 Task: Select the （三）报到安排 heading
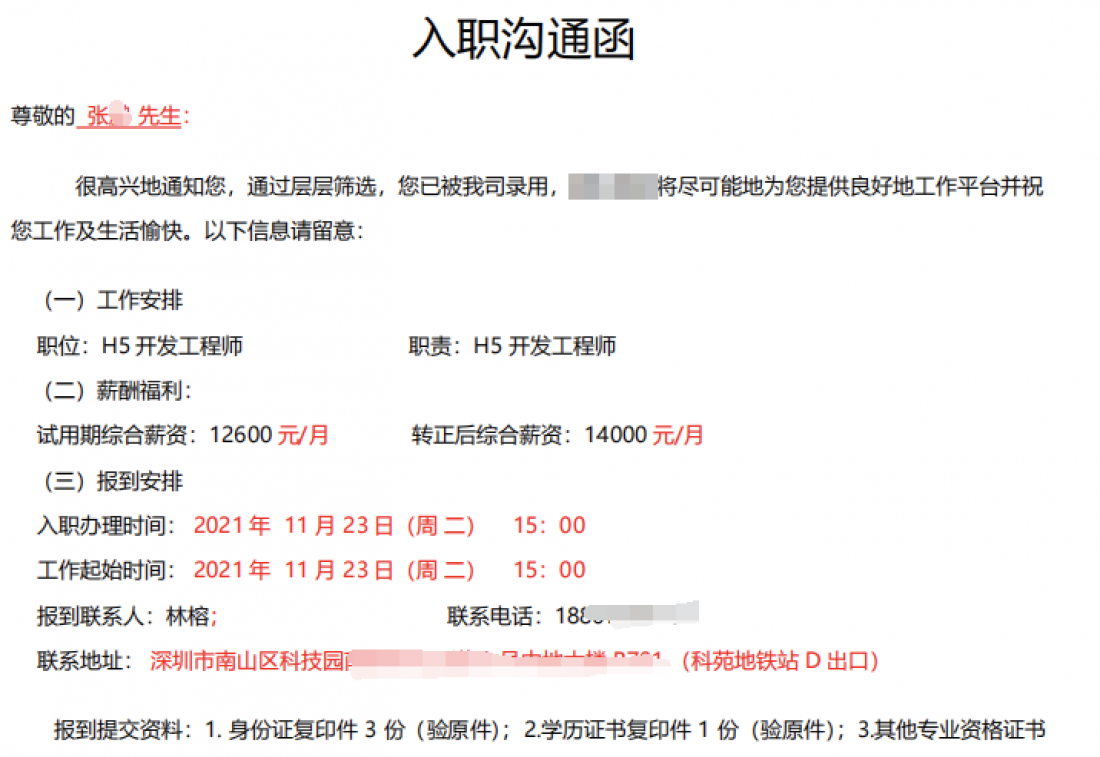(x=110, y=481)
